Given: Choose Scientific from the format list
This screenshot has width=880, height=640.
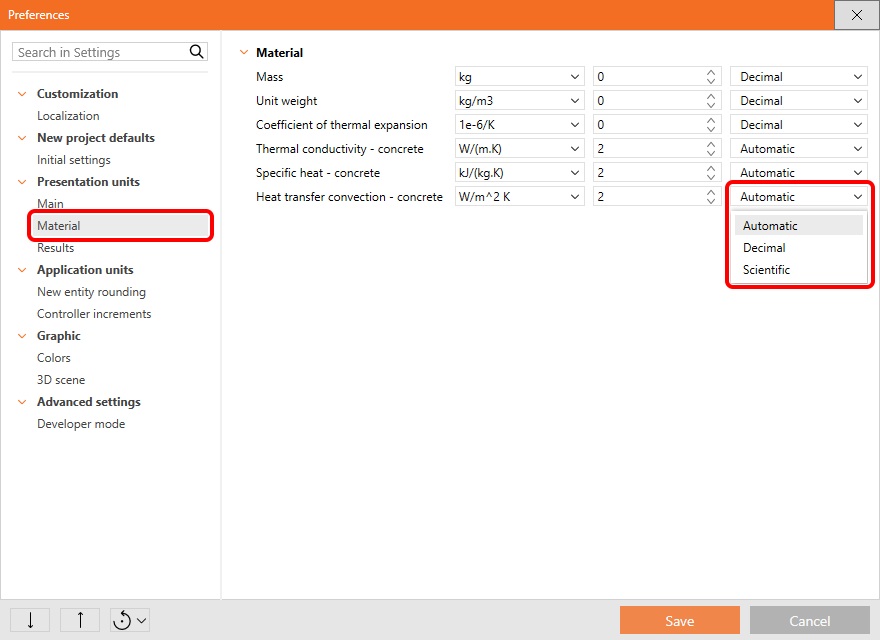Looking at the screenshot, I should pyautogui.click(x=766, y=270).
